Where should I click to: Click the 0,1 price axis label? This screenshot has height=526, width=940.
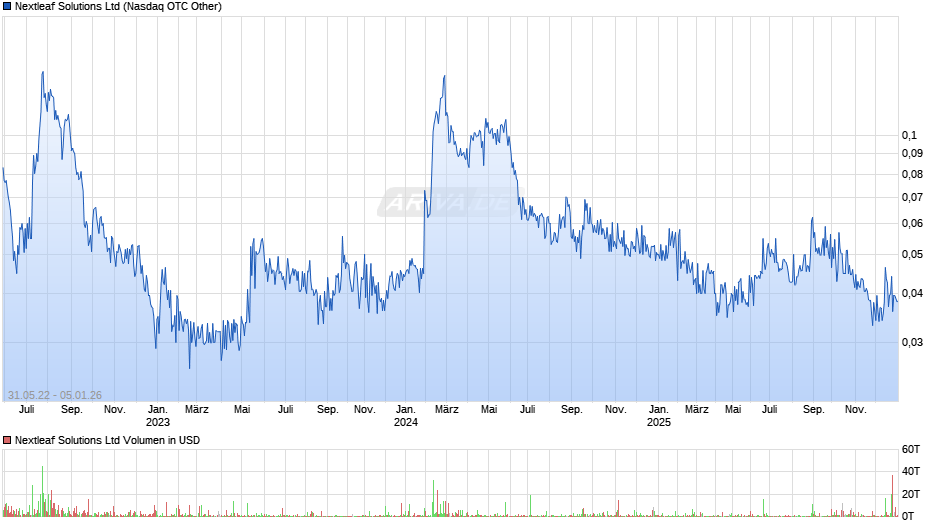click(x=909, y=136)
